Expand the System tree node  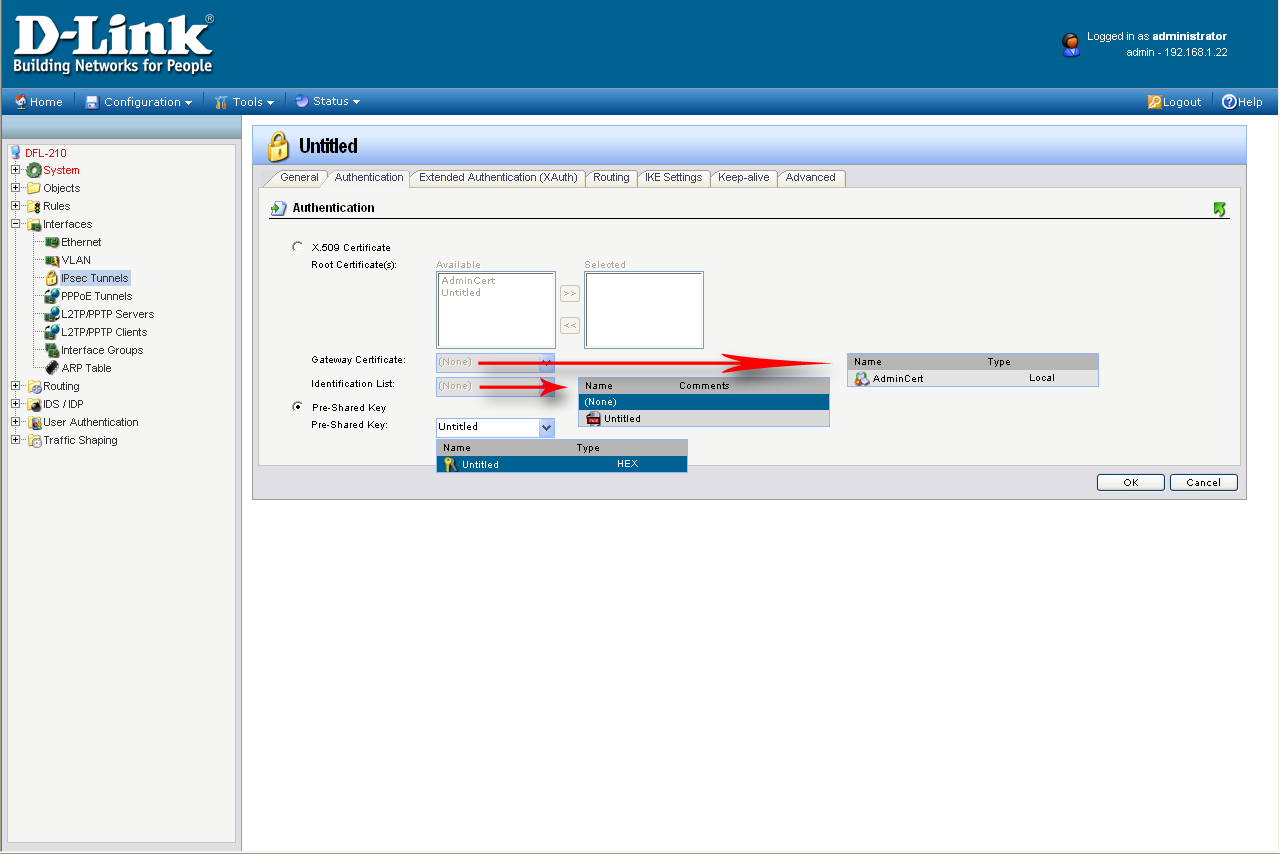coord(16,170)
